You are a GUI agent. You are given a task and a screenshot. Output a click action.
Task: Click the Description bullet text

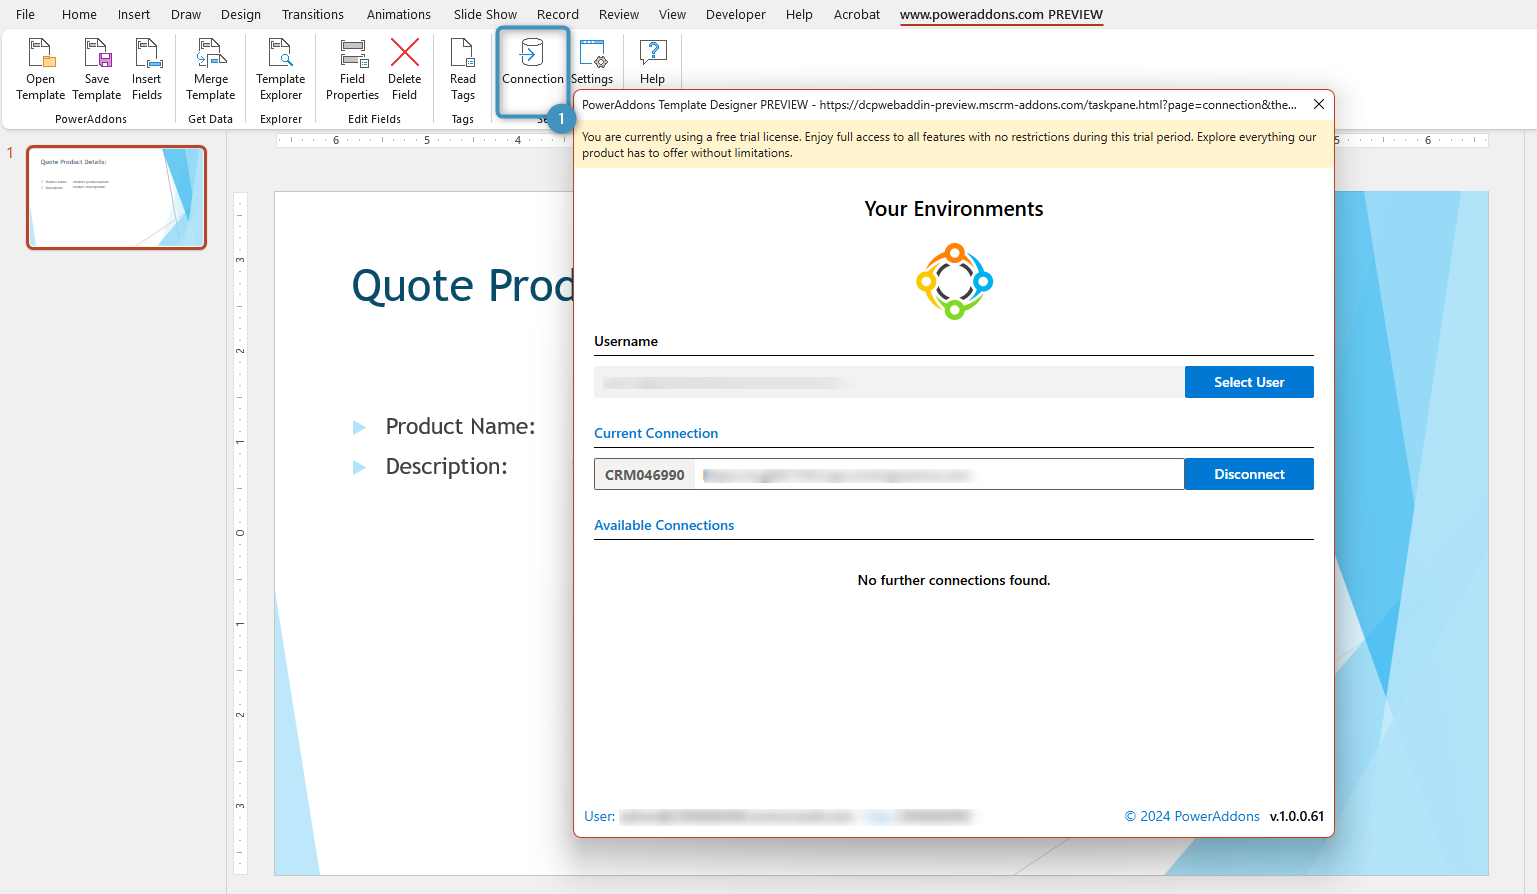coord(446,466)
